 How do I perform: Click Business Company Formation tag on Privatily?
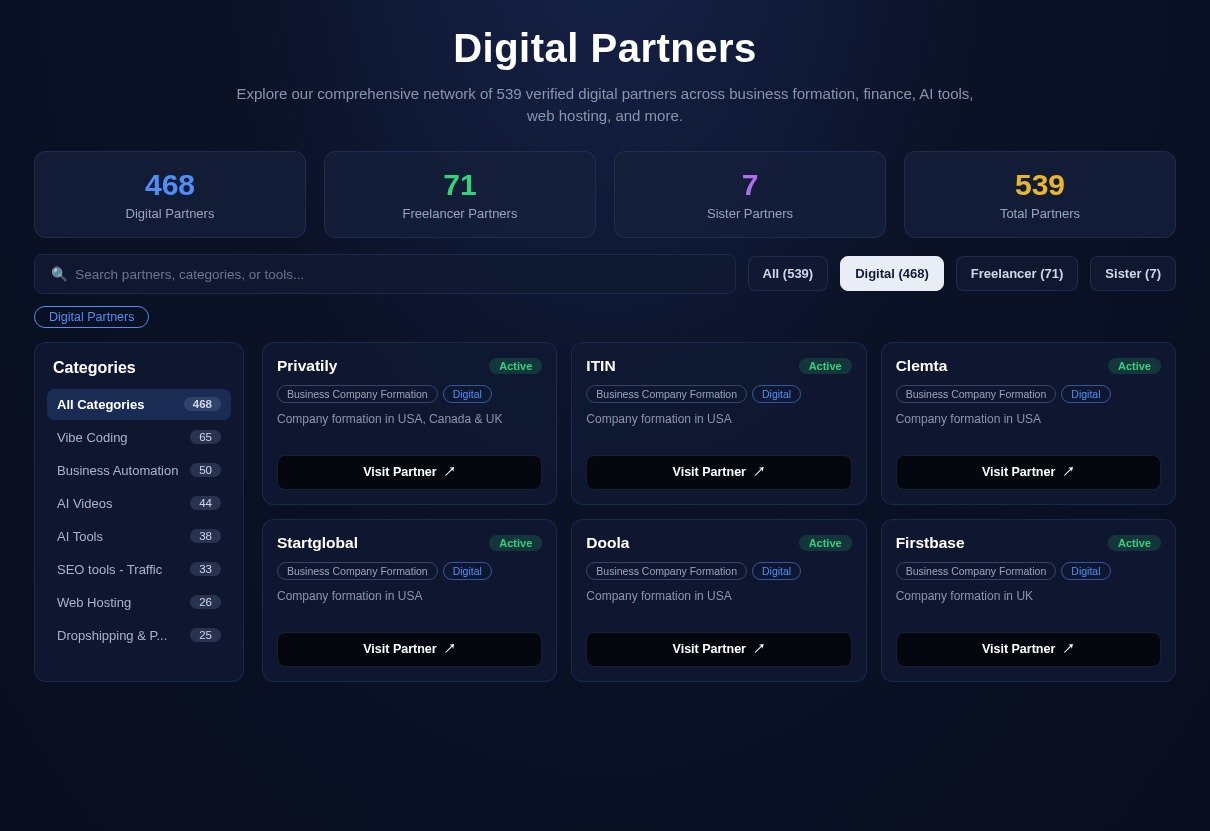coord(357,394)
